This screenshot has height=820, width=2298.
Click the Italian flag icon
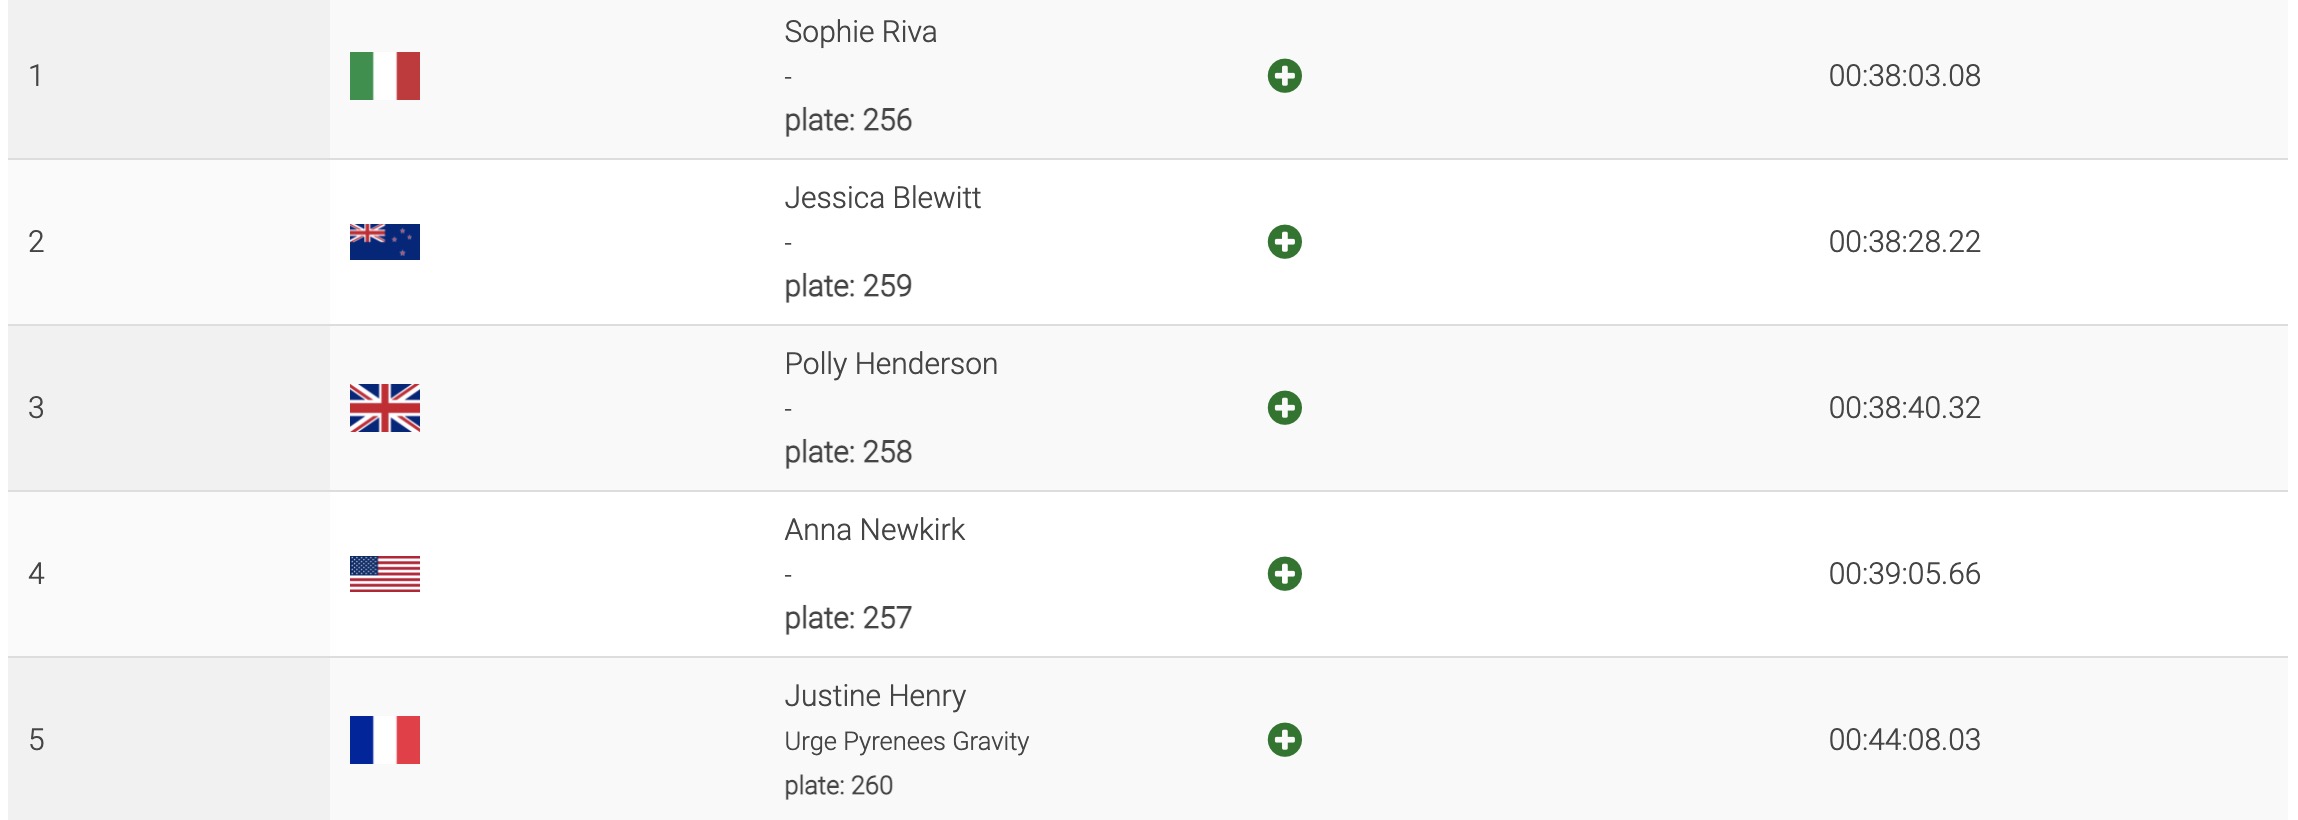click(385, 76)
